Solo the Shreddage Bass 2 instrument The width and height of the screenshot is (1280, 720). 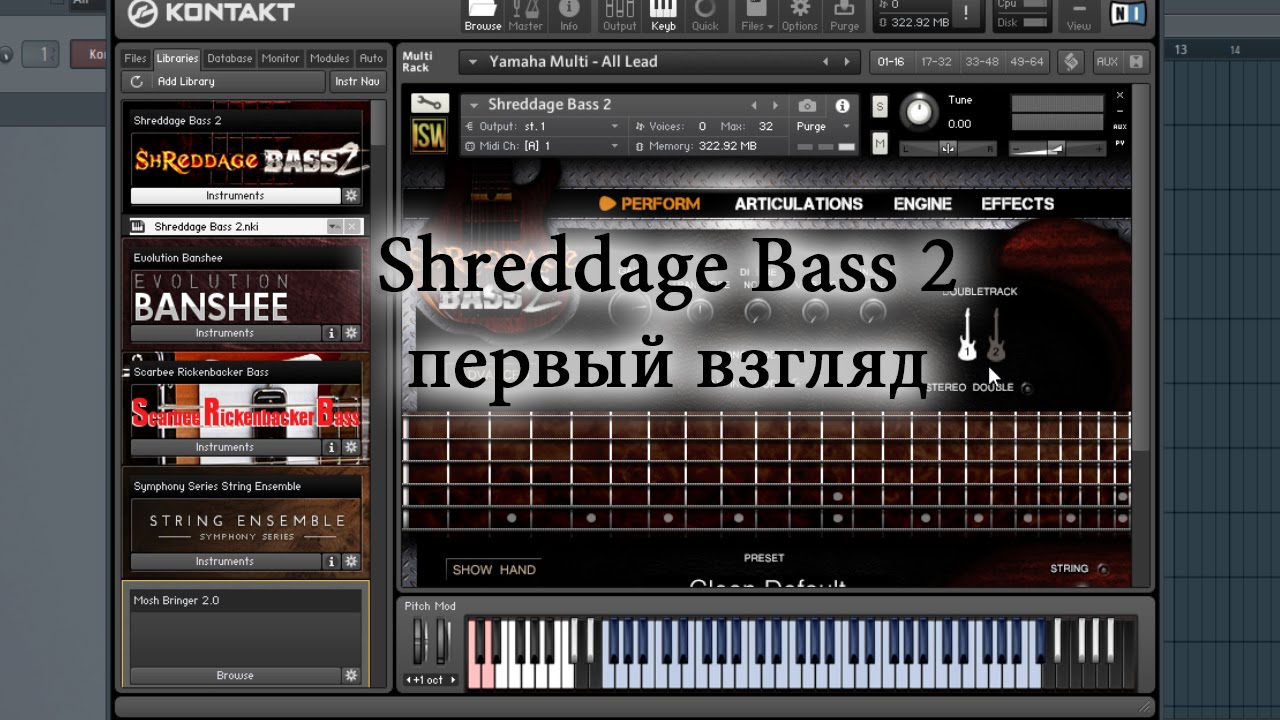(880, 107)
